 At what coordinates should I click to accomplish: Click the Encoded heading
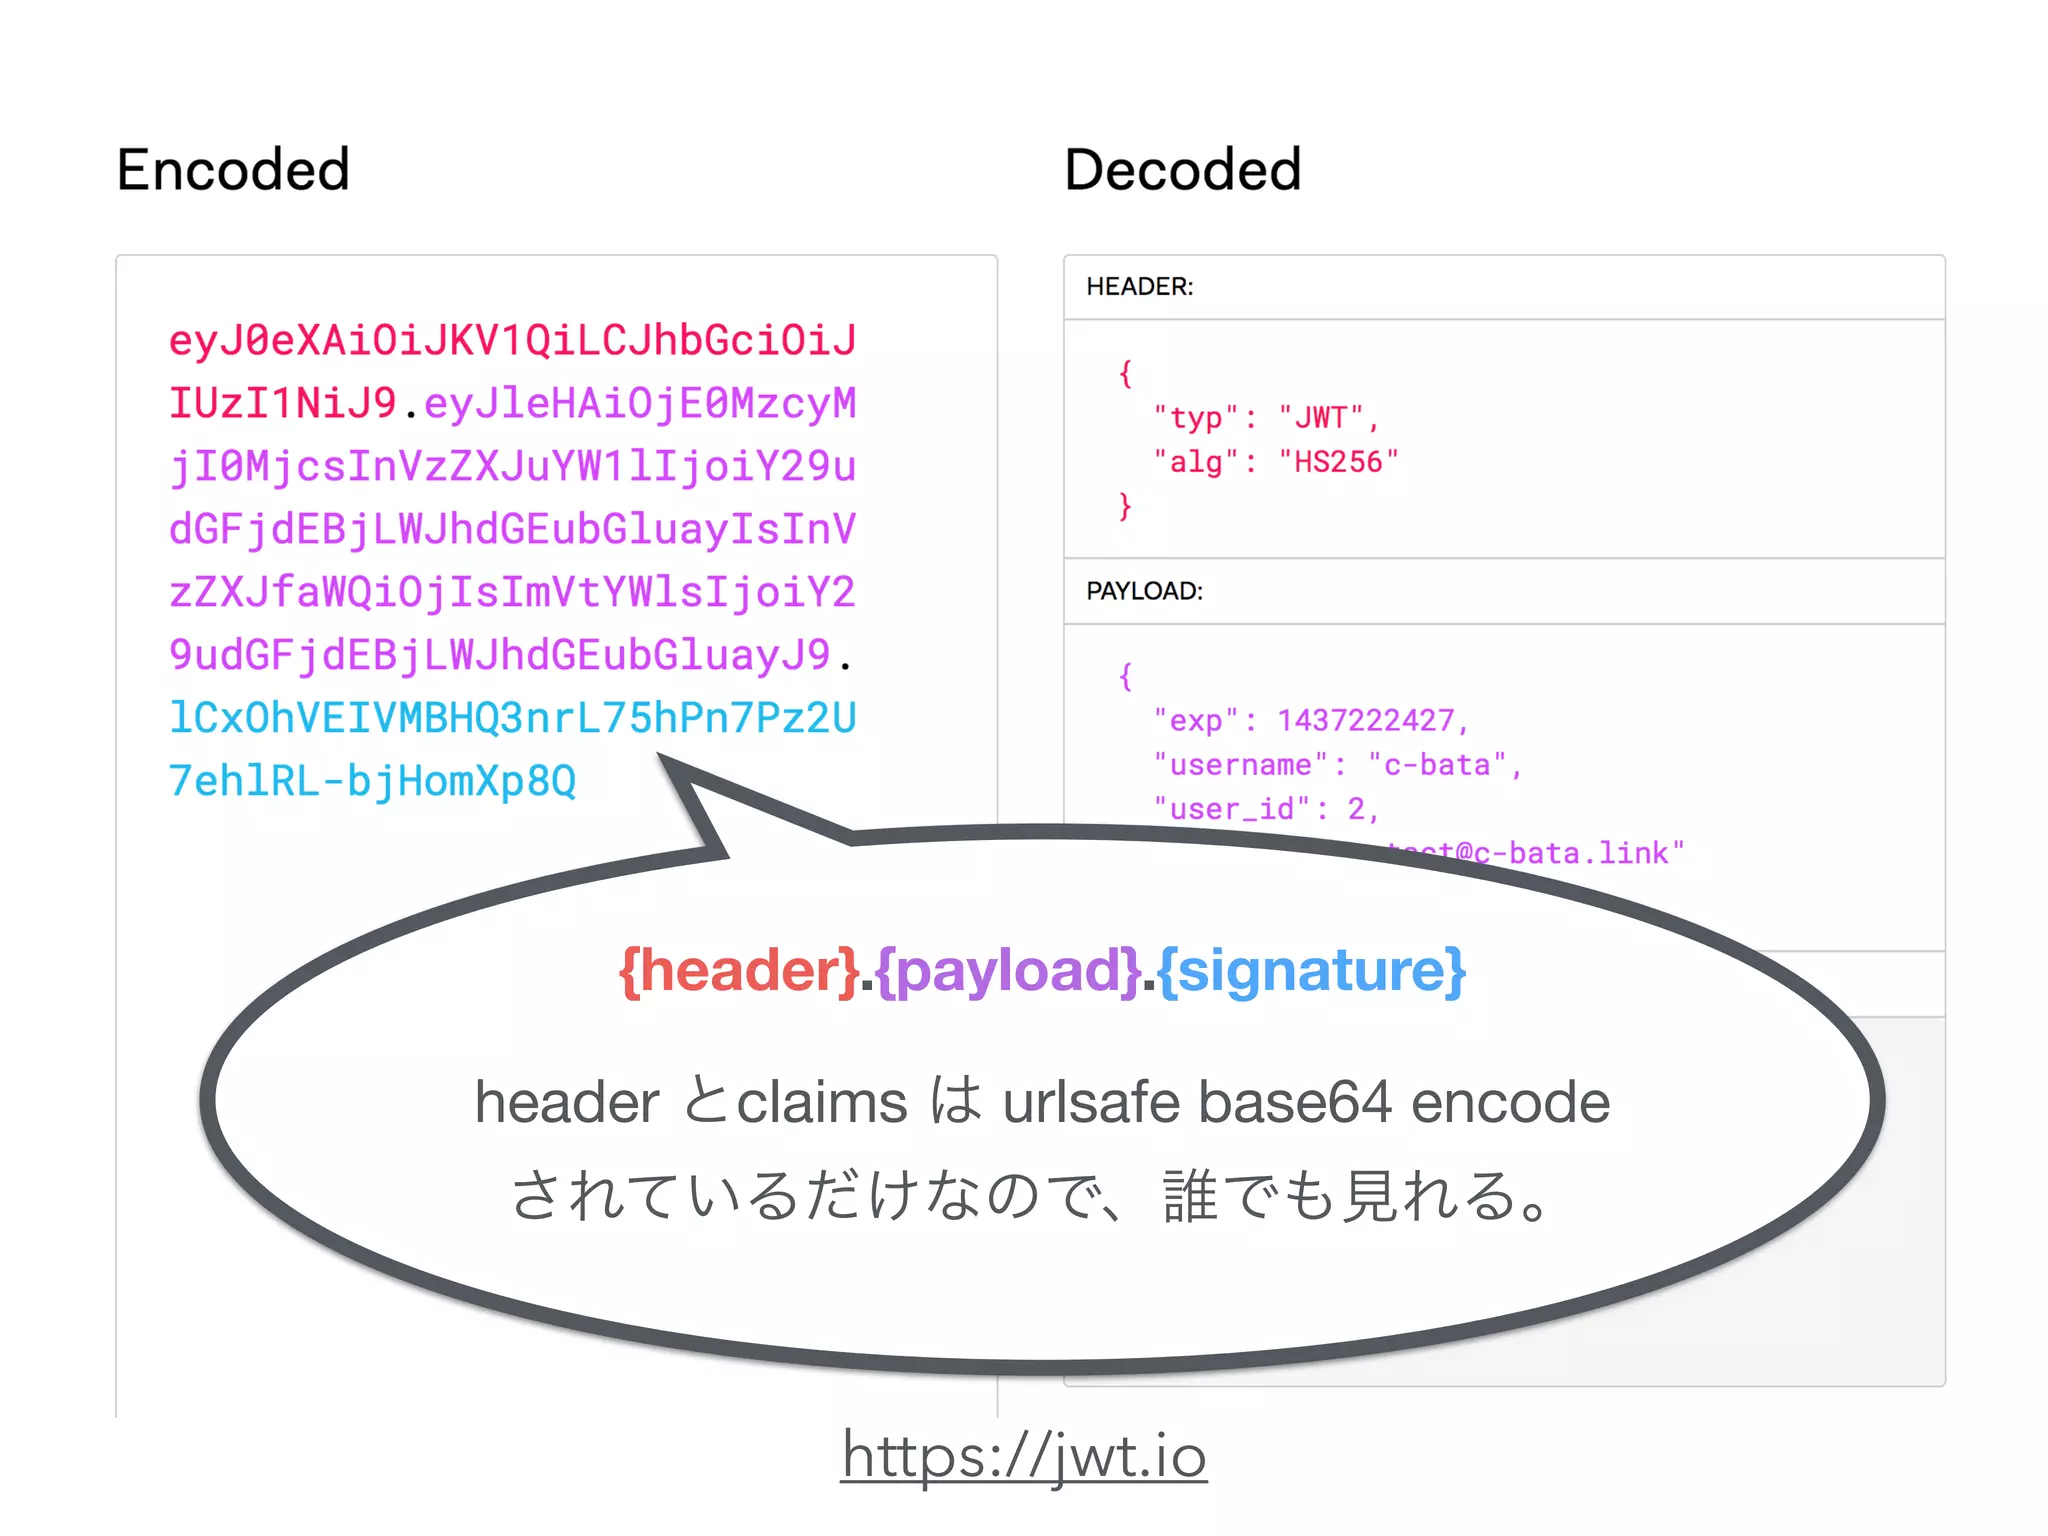(x=233, y=169)
